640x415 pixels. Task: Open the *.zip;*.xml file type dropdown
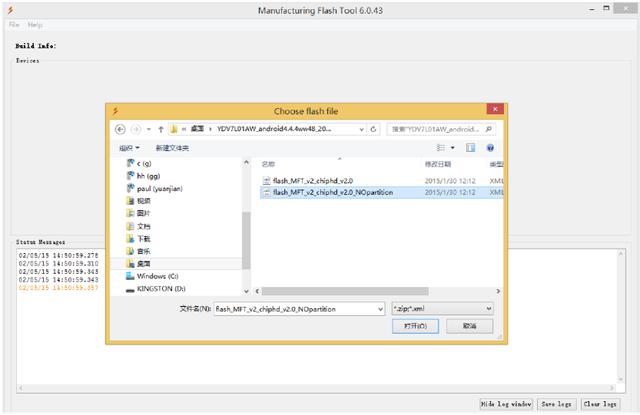coord(442,308)
